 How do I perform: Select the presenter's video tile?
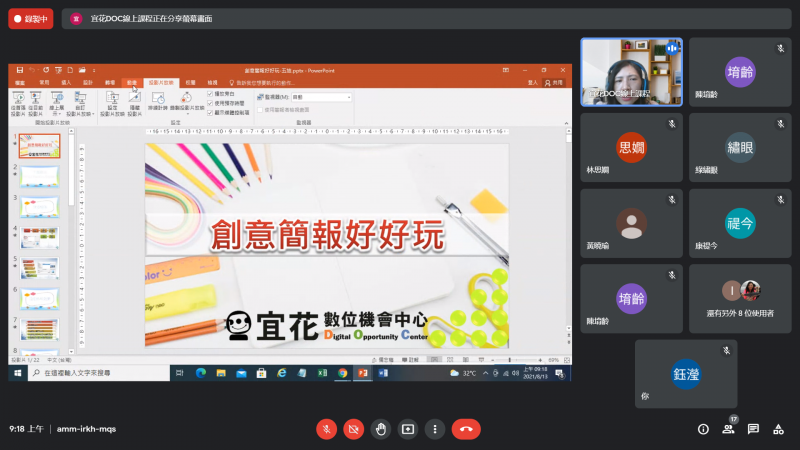pyautogui.click(x=631, y=72)
